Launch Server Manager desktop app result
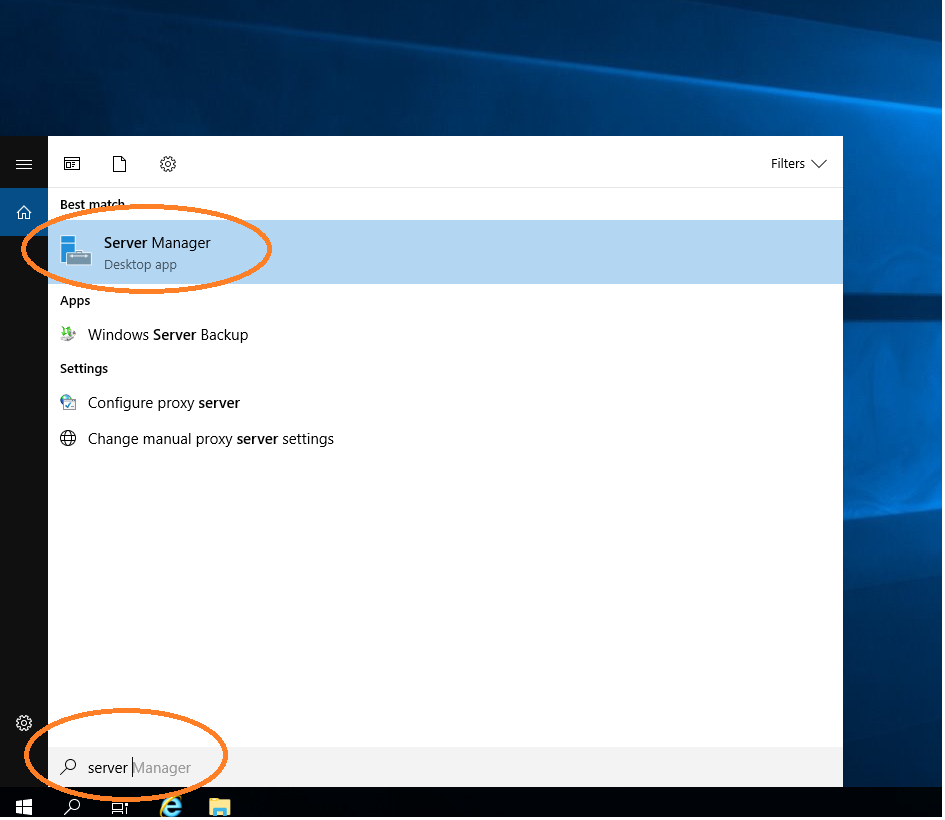This screenshot has height=820, width=945. point(157,252)
